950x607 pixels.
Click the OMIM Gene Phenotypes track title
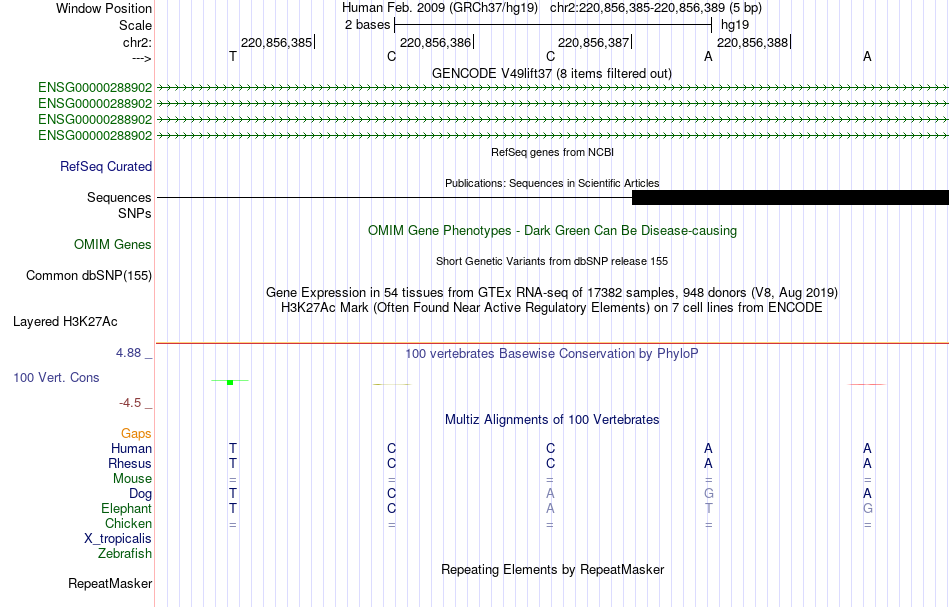point(553,230)
